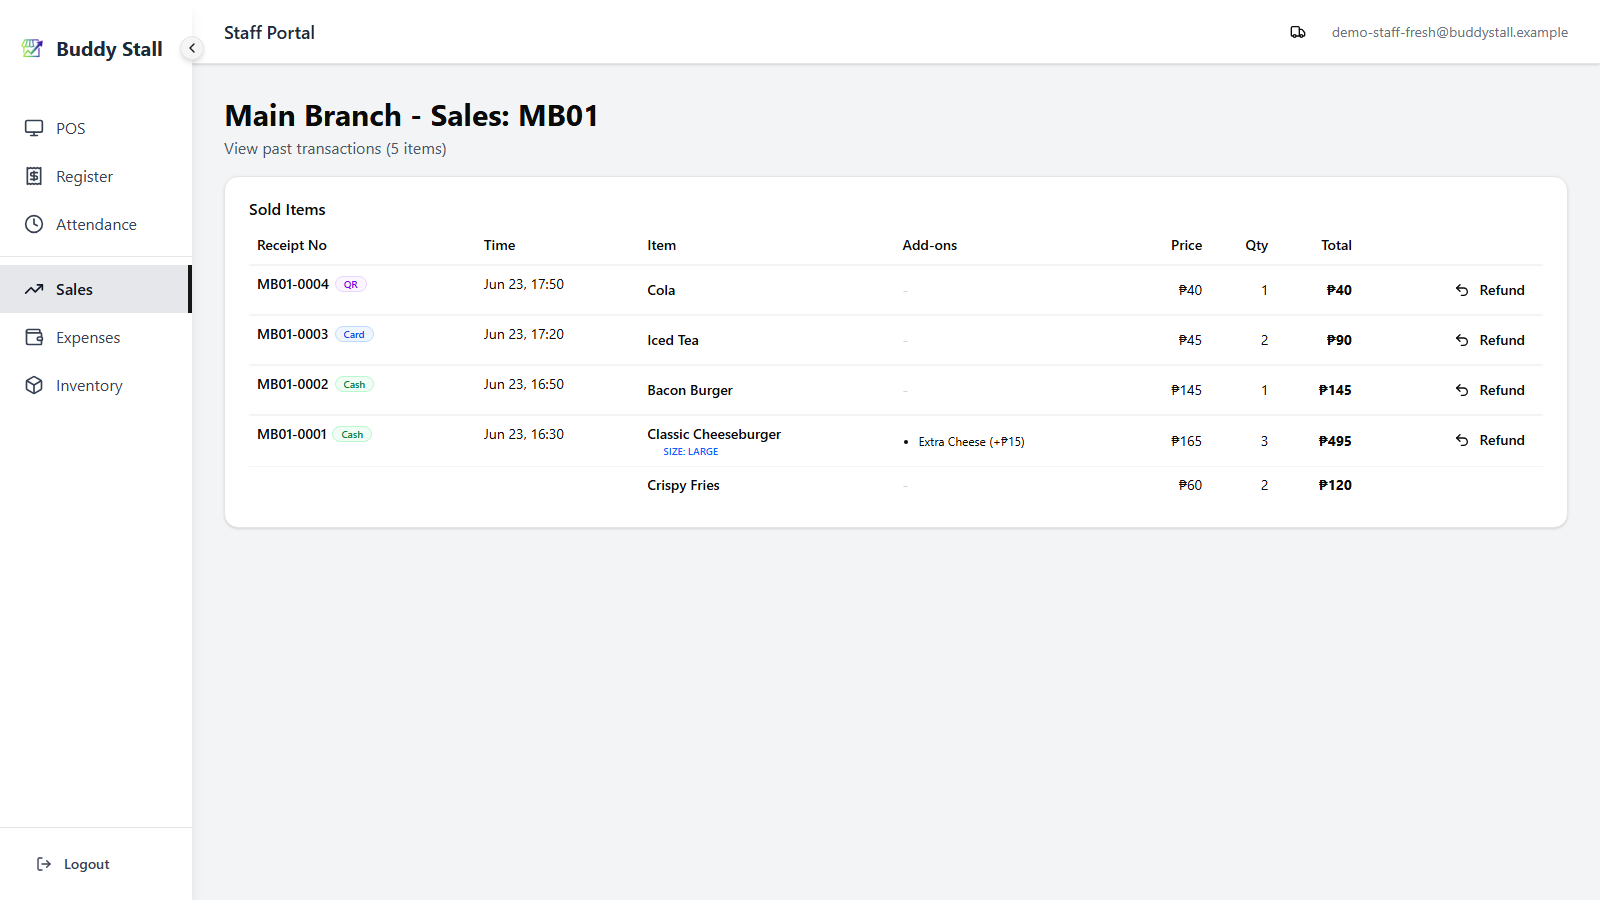Click the Main Branch - Sales: MB01 heading
Screen dimensions: 1600x900
pos(411,115)
